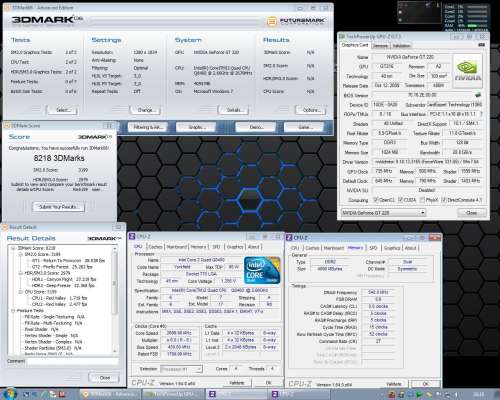Screen dimensions: 500x400
Task: Click the Options... button under Results
Action: click(310, 110)
